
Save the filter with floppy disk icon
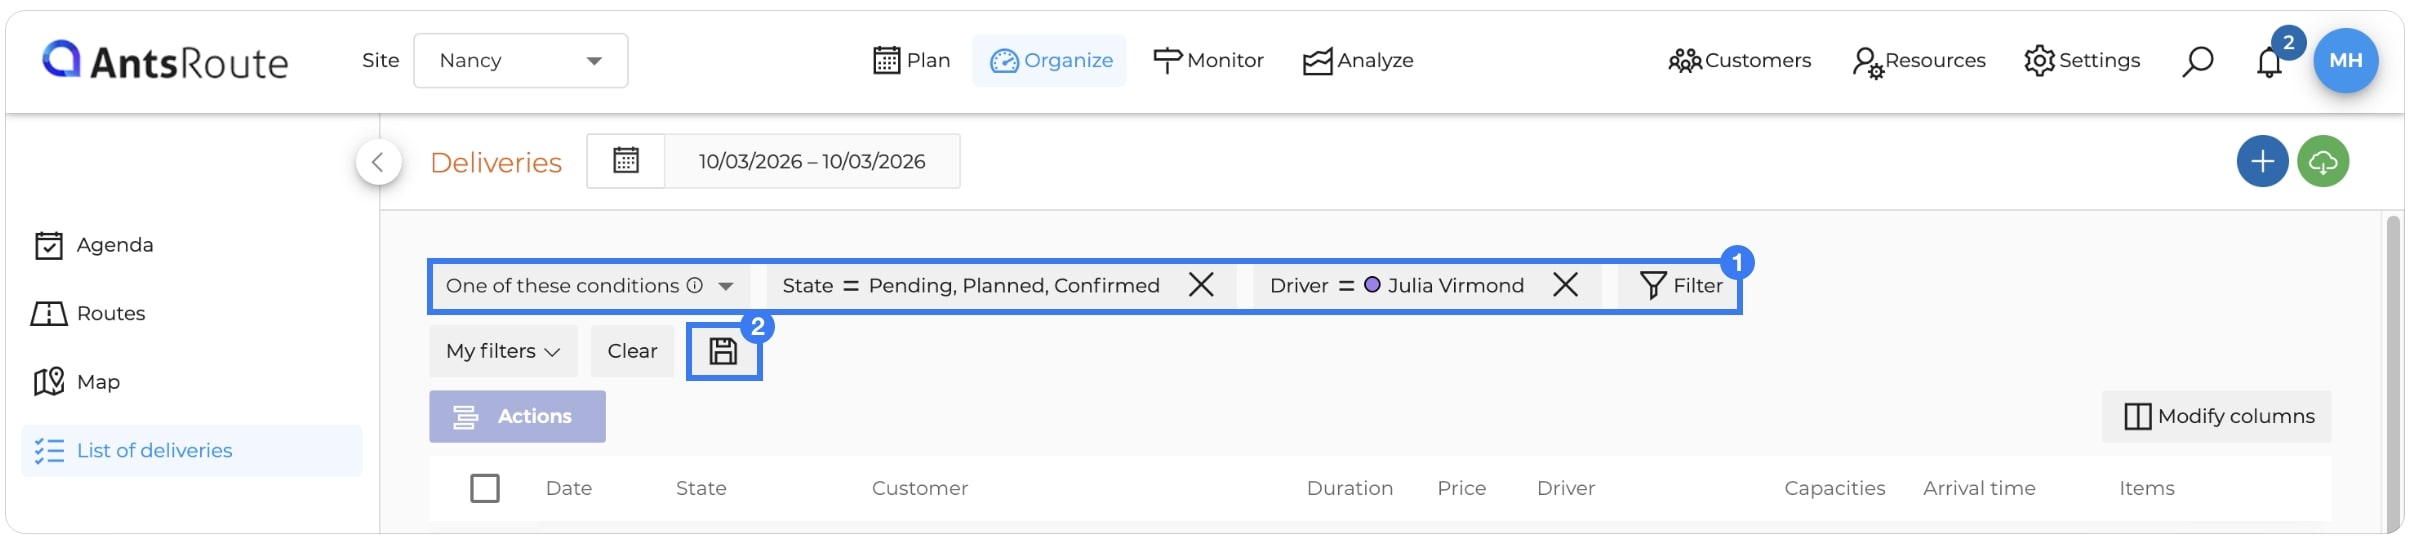[x=723, y=351]
